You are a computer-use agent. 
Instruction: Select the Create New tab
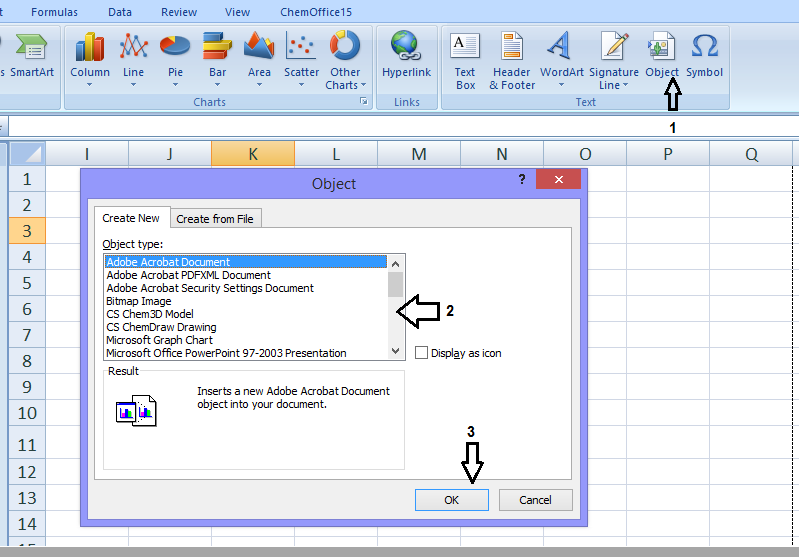tap(131, 218)
